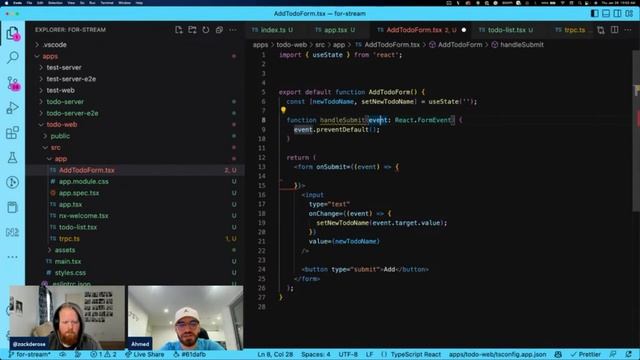Open editor more actions ellipsis
Image resolution: width=640 pixels, height=360 pixels.
click(628, 30)
